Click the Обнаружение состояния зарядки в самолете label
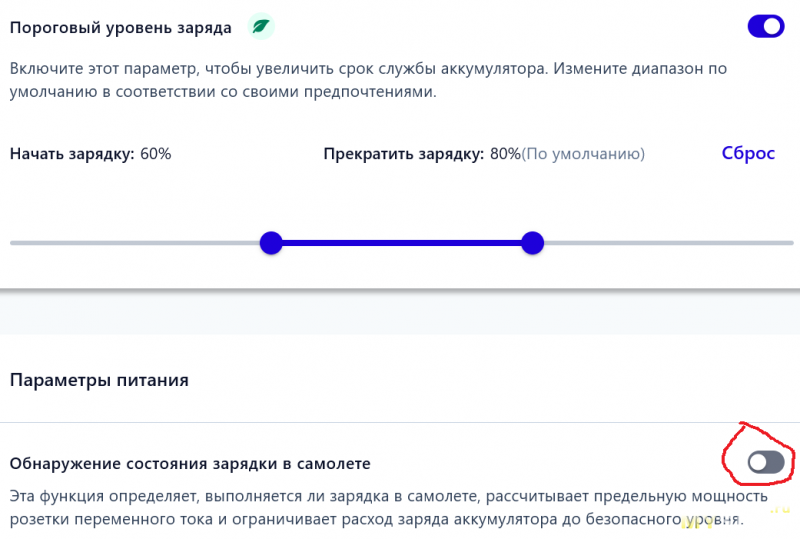 (x=190, y=464)
